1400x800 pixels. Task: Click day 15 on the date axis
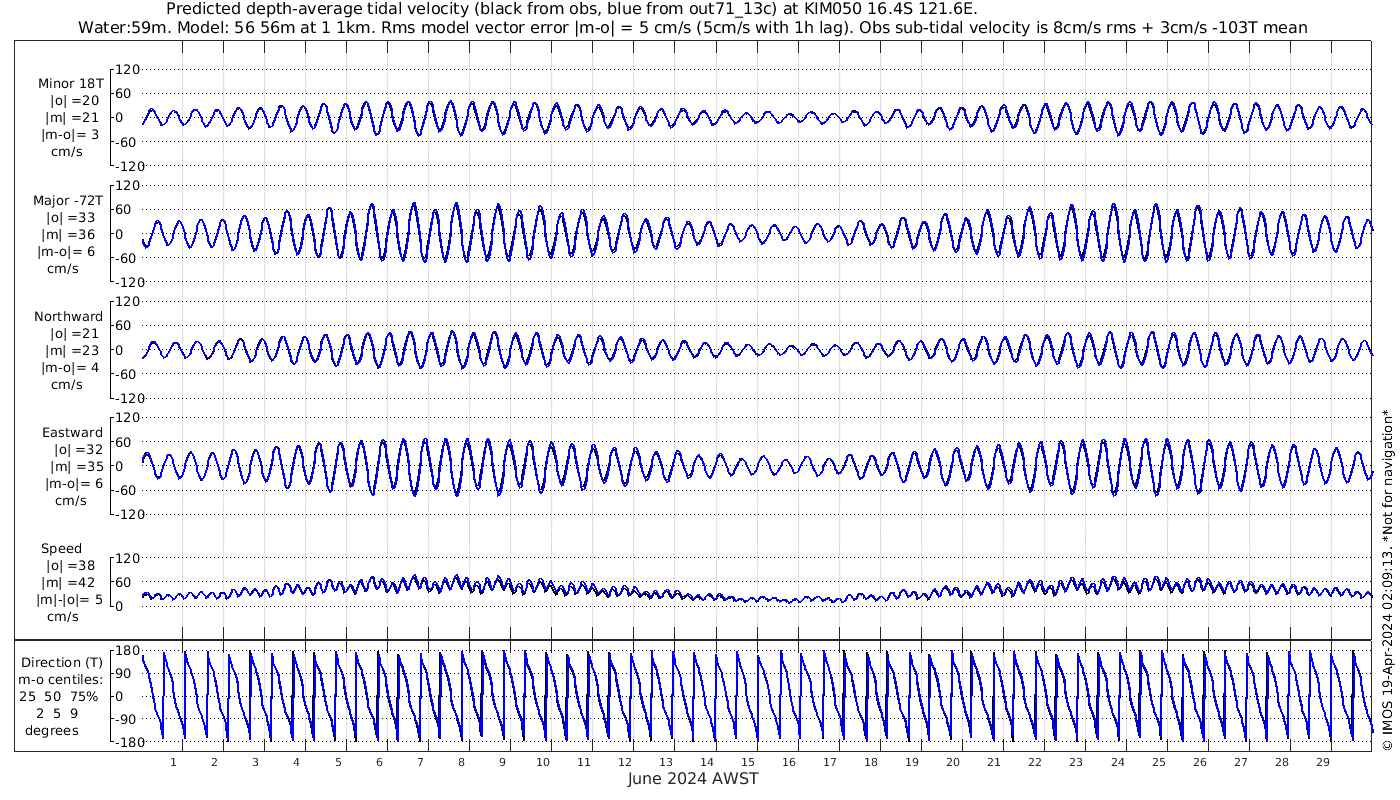coord(748,762)
